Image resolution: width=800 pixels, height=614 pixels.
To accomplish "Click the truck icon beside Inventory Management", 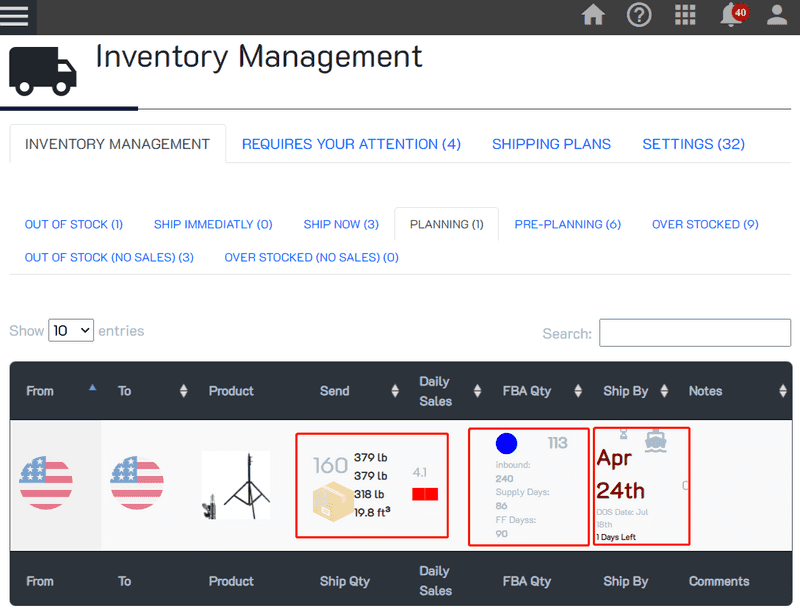I will pos(41,72).
